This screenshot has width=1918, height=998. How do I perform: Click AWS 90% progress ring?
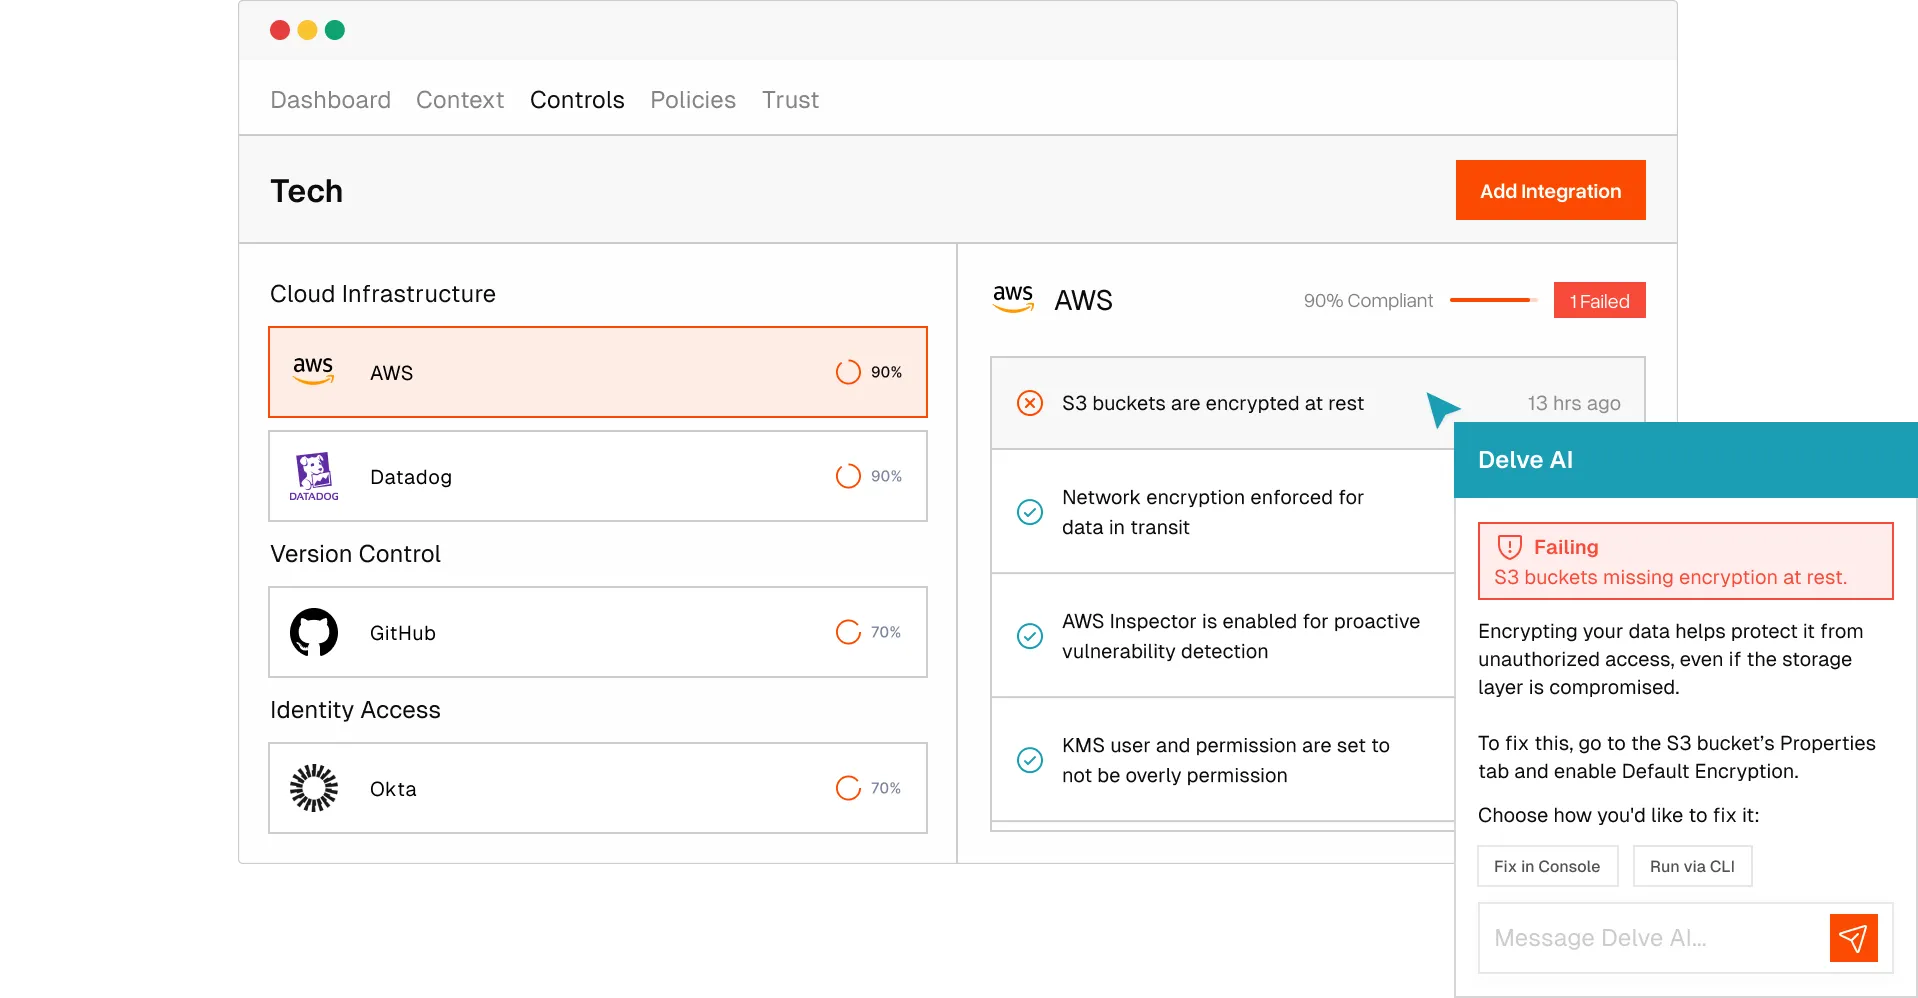[x=848, y=372]
